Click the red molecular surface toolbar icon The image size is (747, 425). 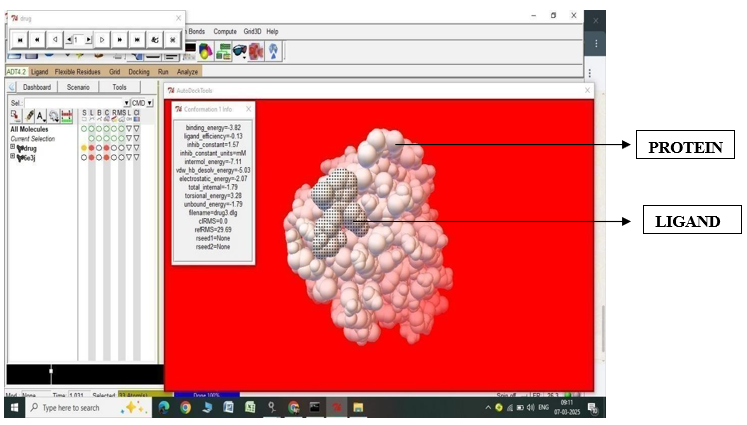pyautogui.click(x=256, y=51)
